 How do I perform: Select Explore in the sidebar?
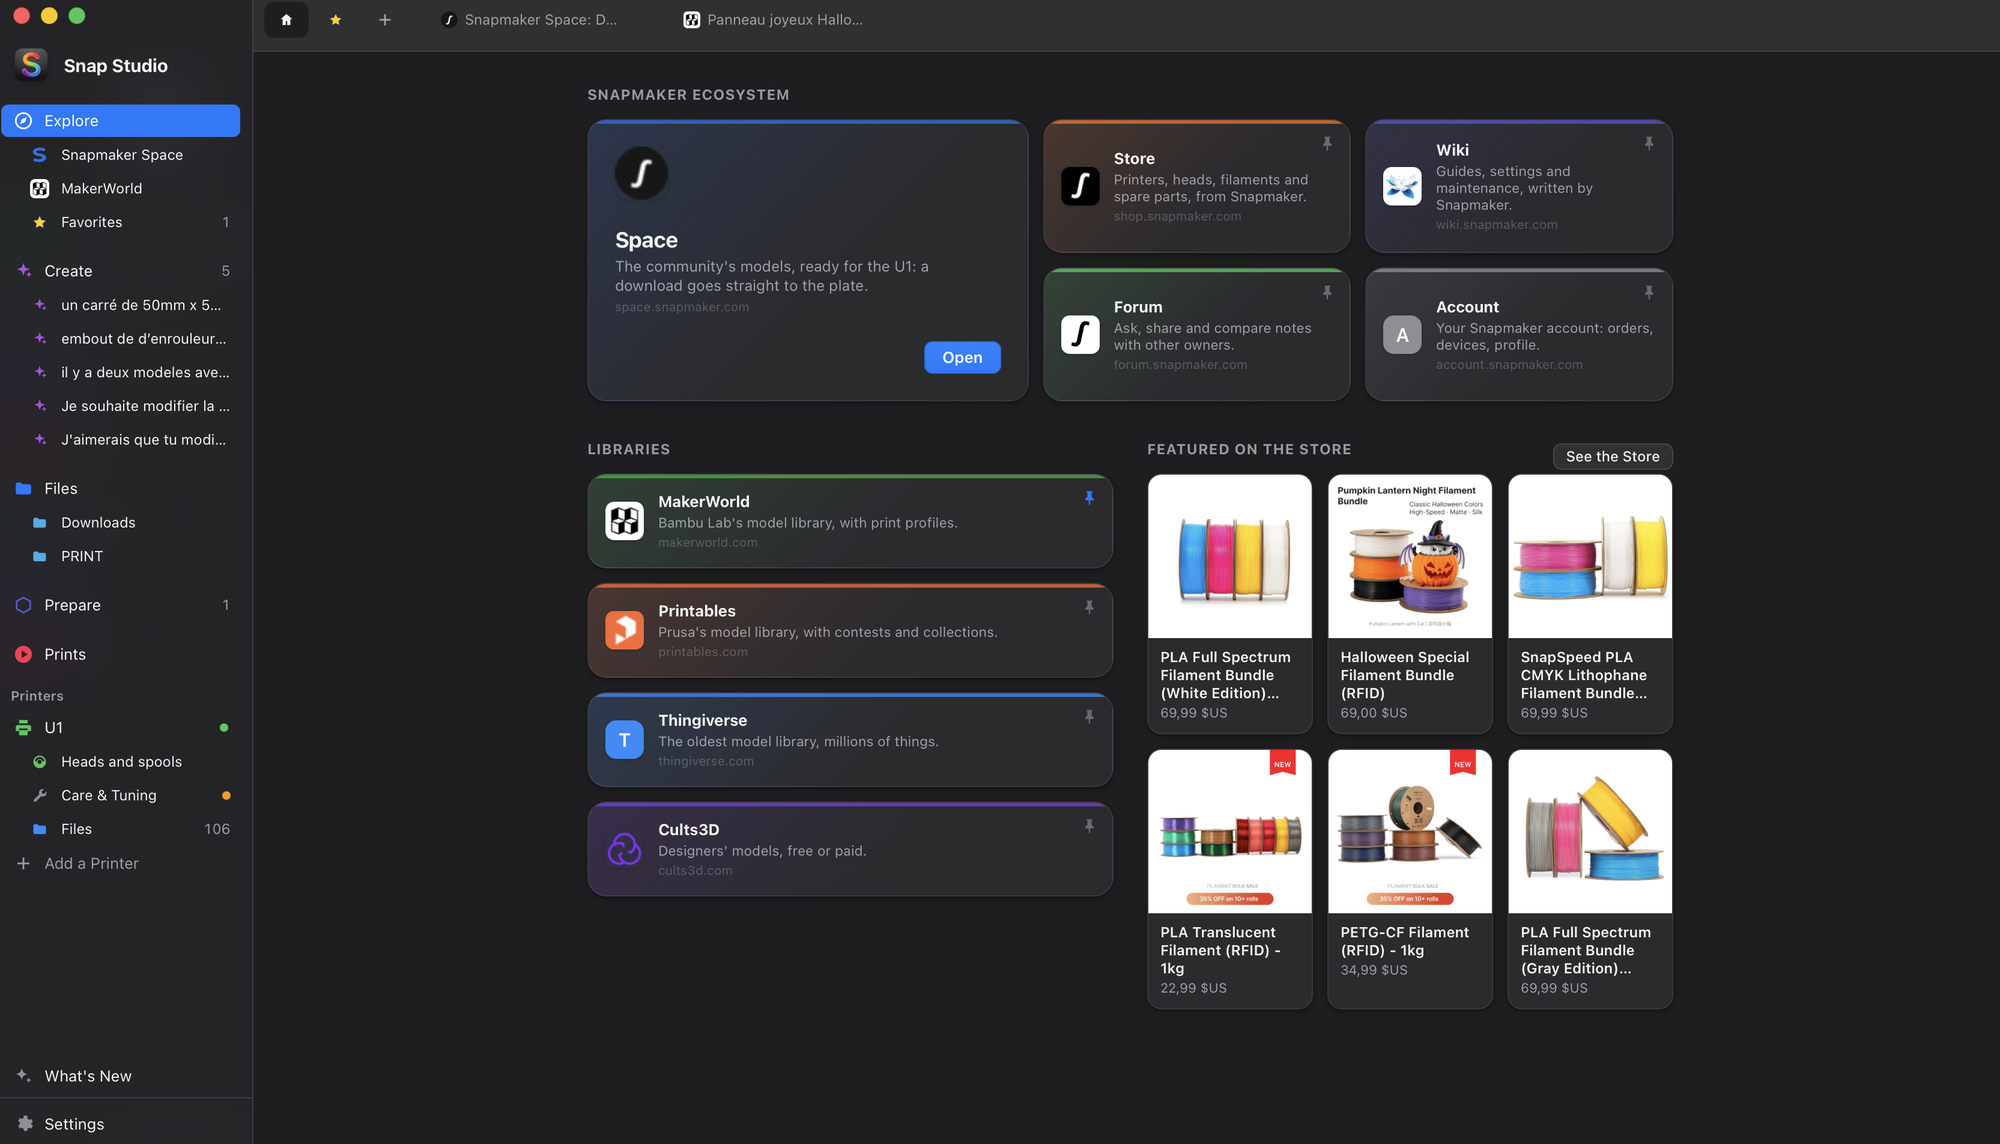click(x=121, y=121)
